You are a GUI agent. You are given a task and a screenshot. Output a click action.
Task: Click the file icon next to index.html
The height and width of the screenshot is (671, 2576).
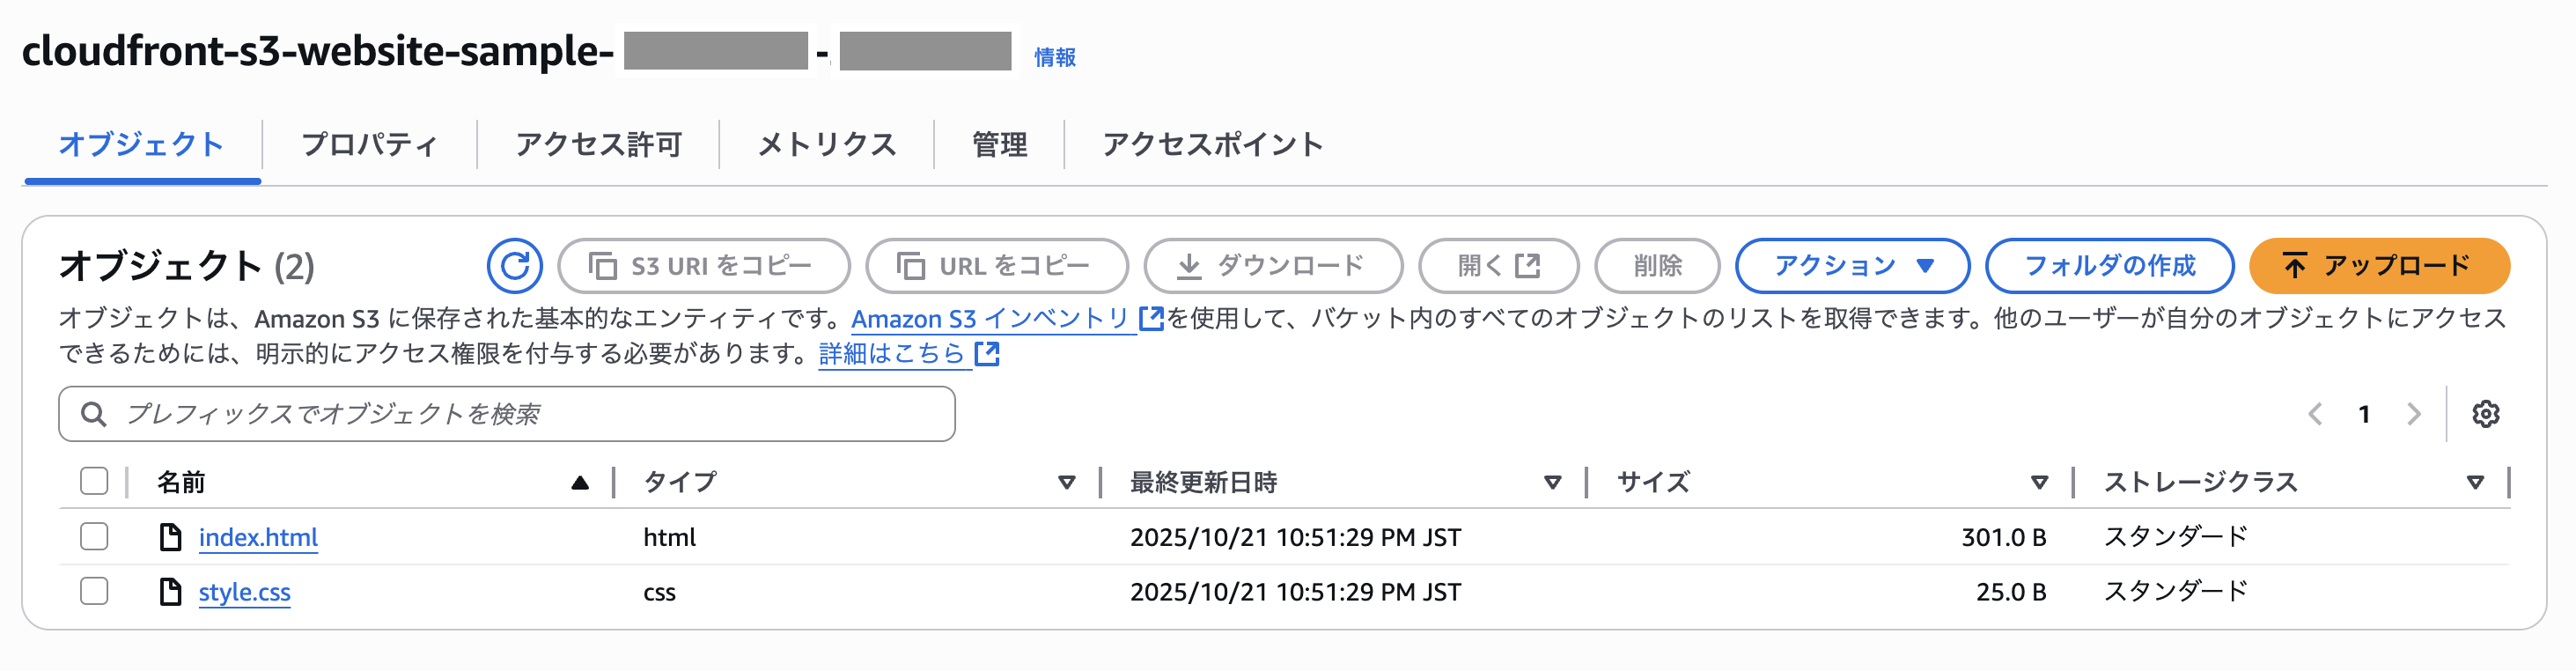pos(171,536)
